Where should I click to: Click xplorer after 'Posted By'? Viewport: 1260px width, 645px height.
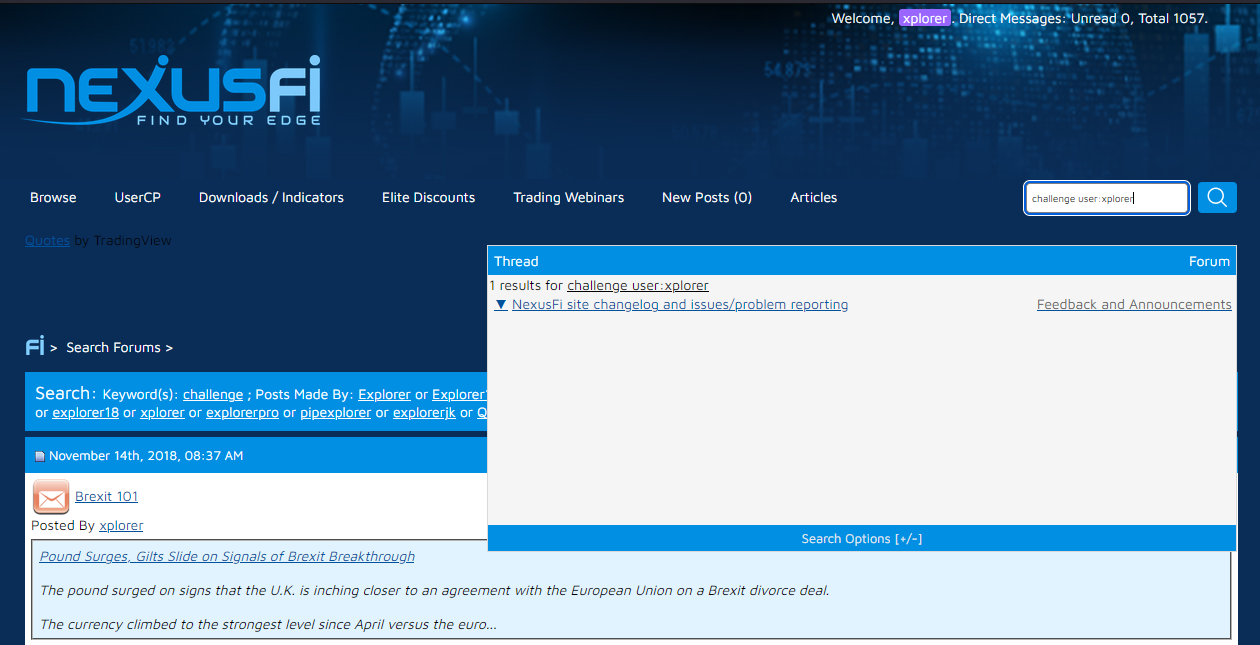click(x=121, y=525)
